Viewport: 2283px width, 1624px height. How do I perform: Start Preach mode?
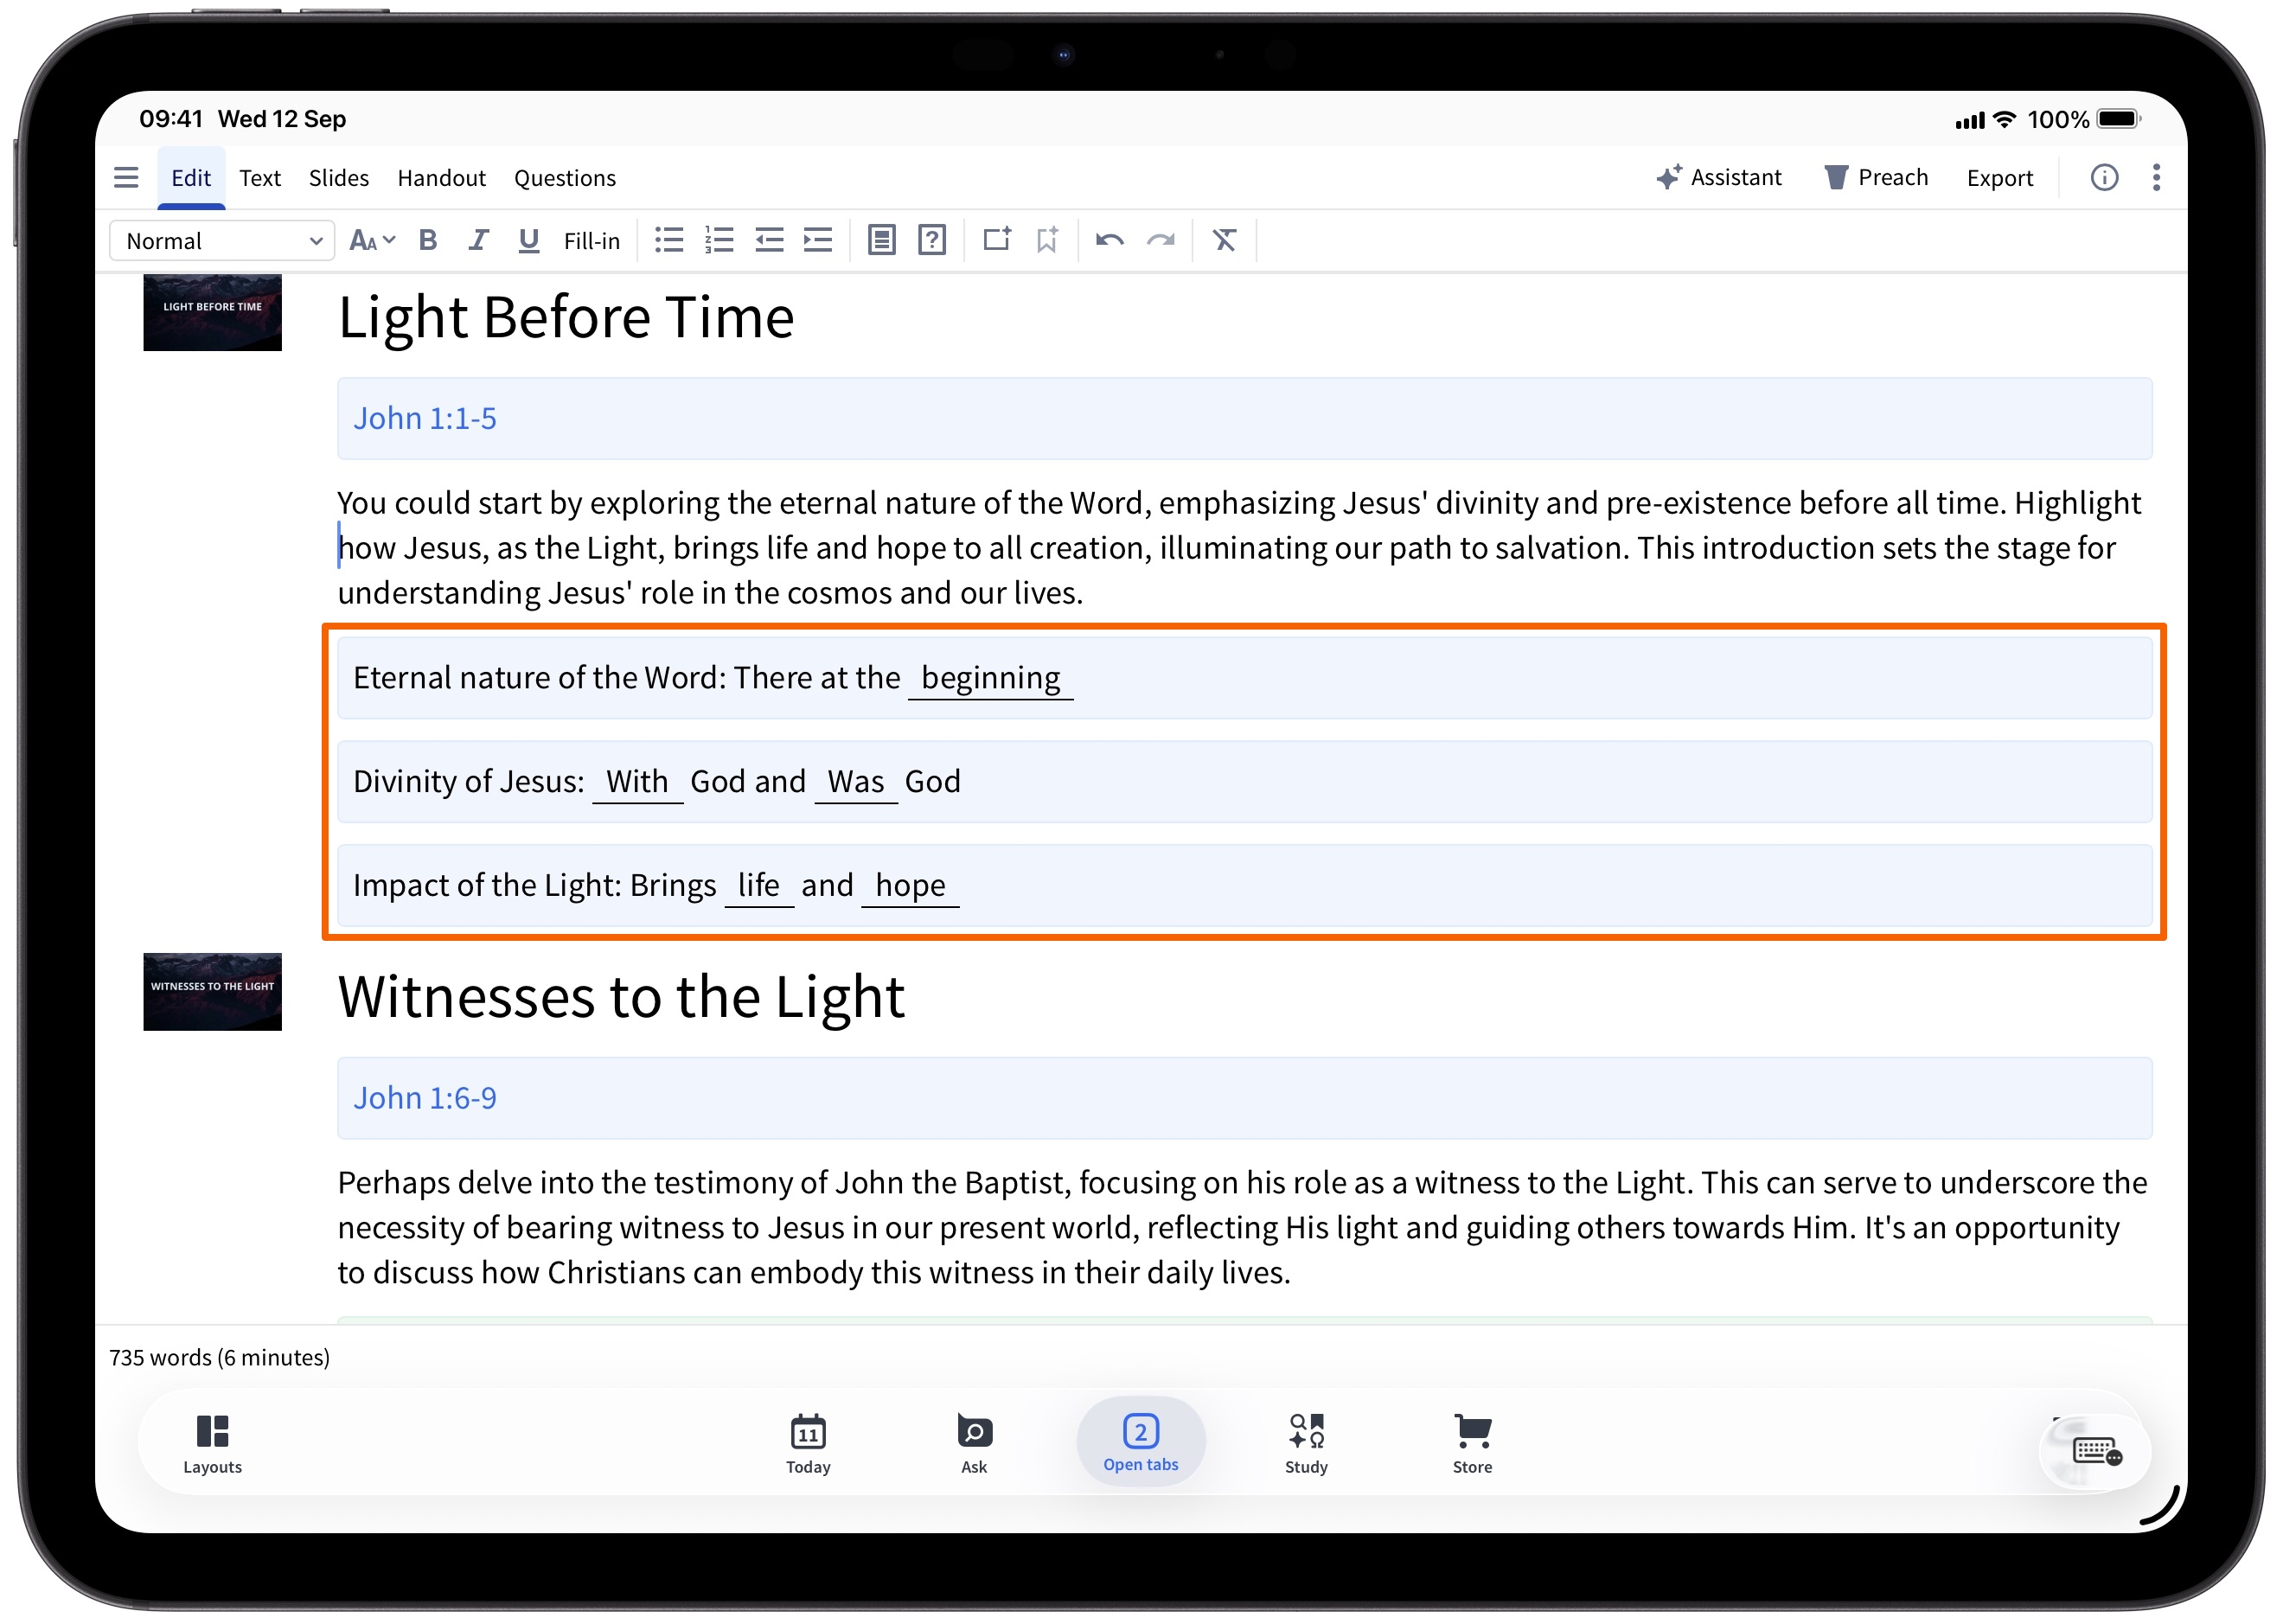(1877, 177)
